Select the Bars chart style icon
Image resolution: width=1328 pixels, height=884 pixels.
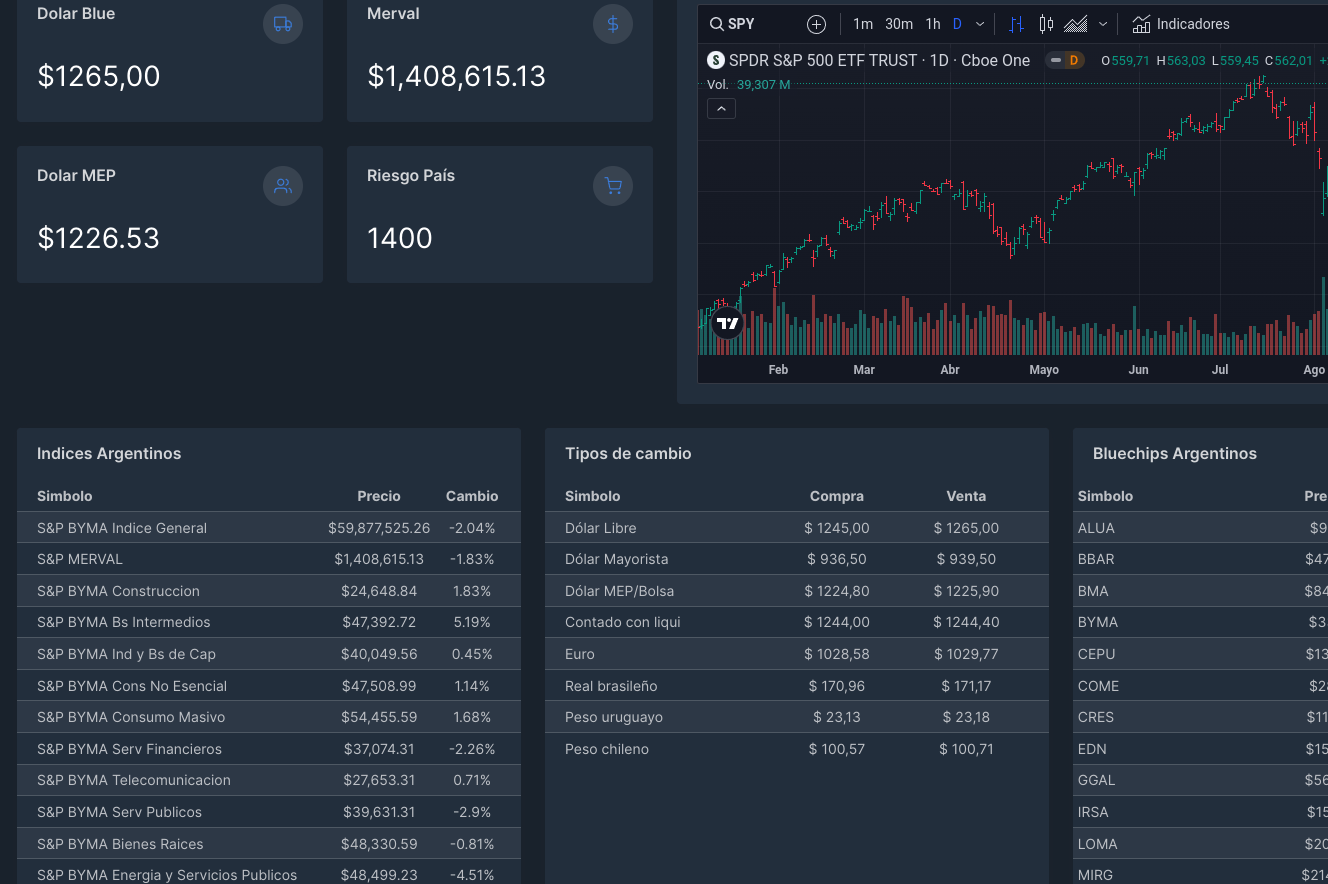coord(1017,24)
